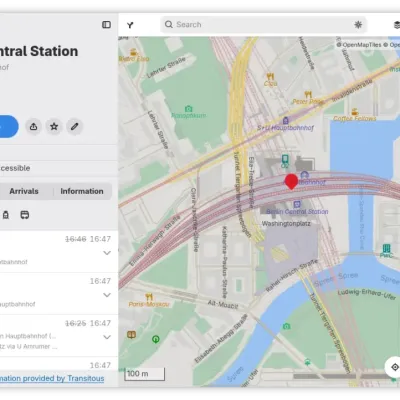Filter departures by bus icon
400x400 pixels.
pos(25,215)
